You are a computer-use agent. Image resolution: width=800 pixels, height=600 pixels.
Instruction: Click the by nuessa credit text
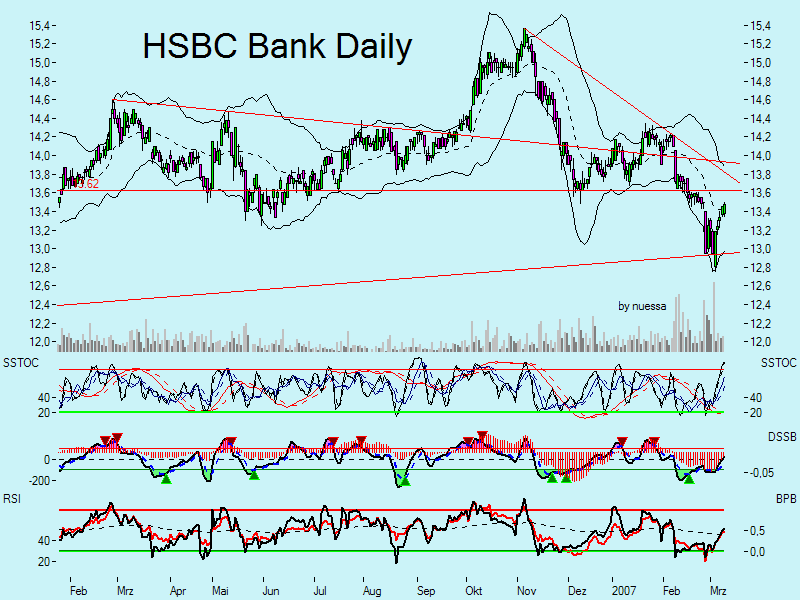pos(641,306)
